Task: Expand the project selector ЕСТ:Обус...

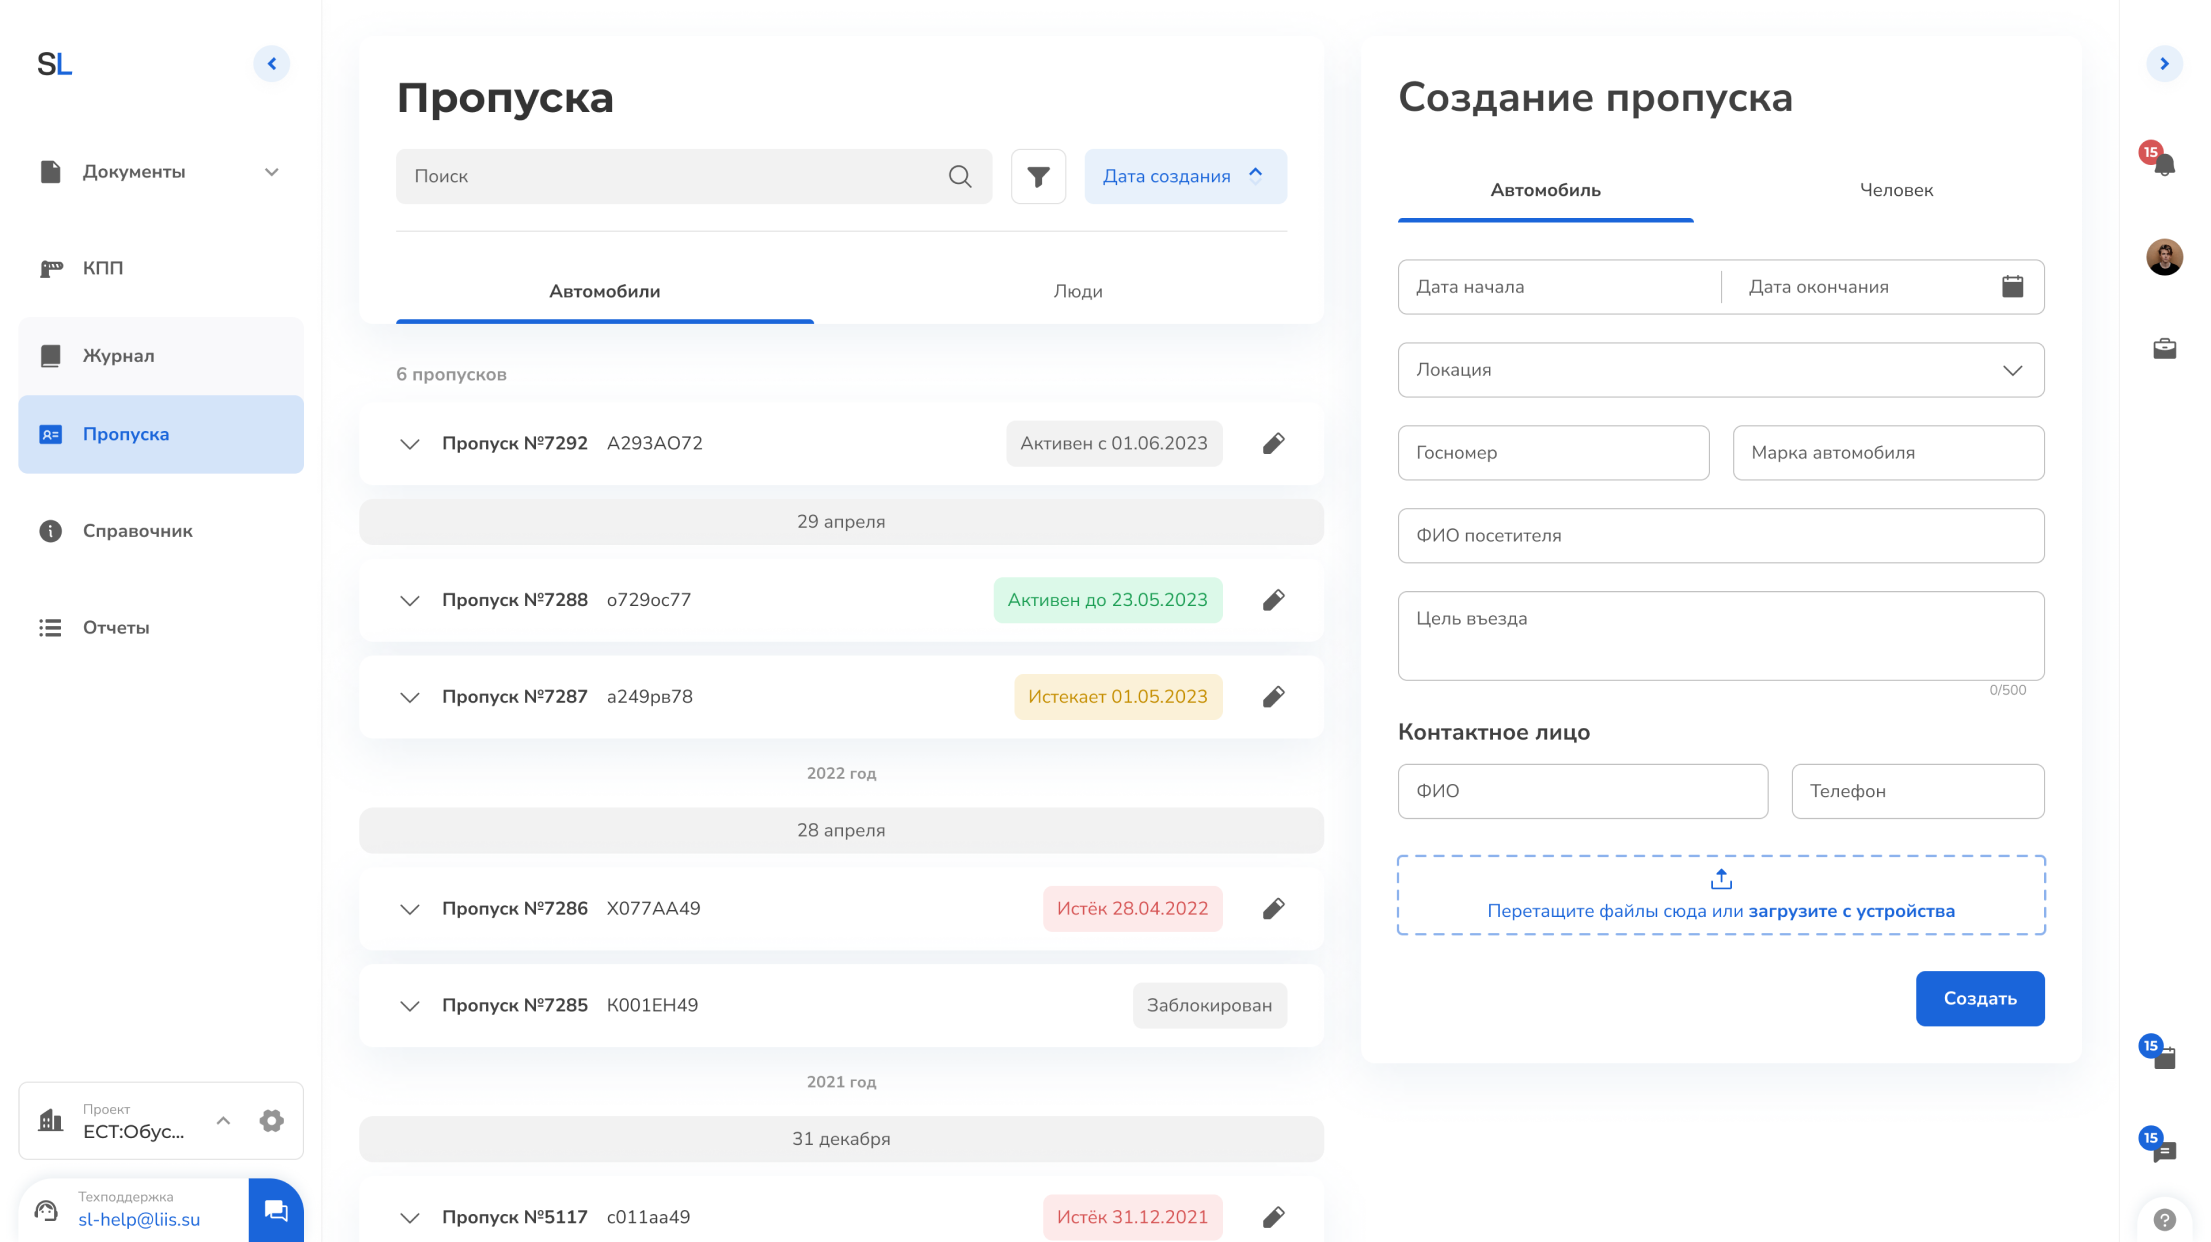Action: point(223,1121)
